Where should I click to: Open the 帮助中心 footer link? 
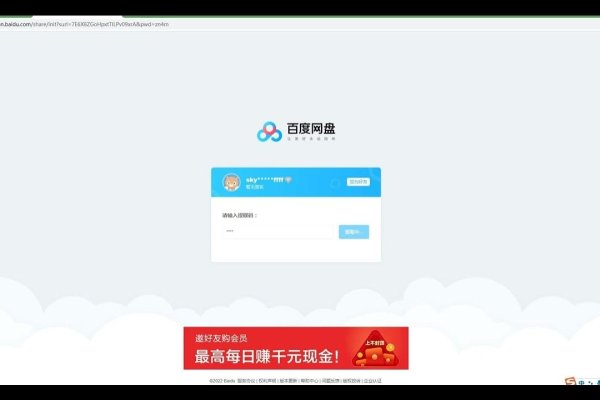click(309, 381)
